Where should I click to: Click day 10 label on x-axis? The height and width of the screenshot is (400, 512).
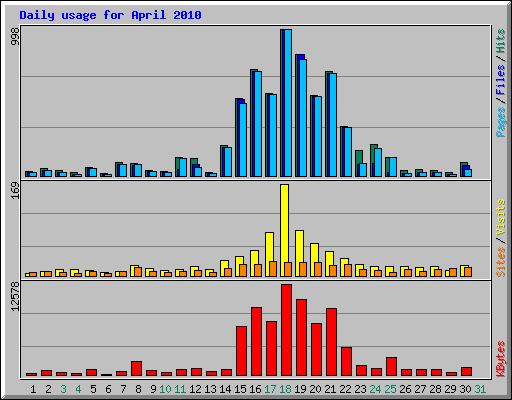[x=165, y=389]
